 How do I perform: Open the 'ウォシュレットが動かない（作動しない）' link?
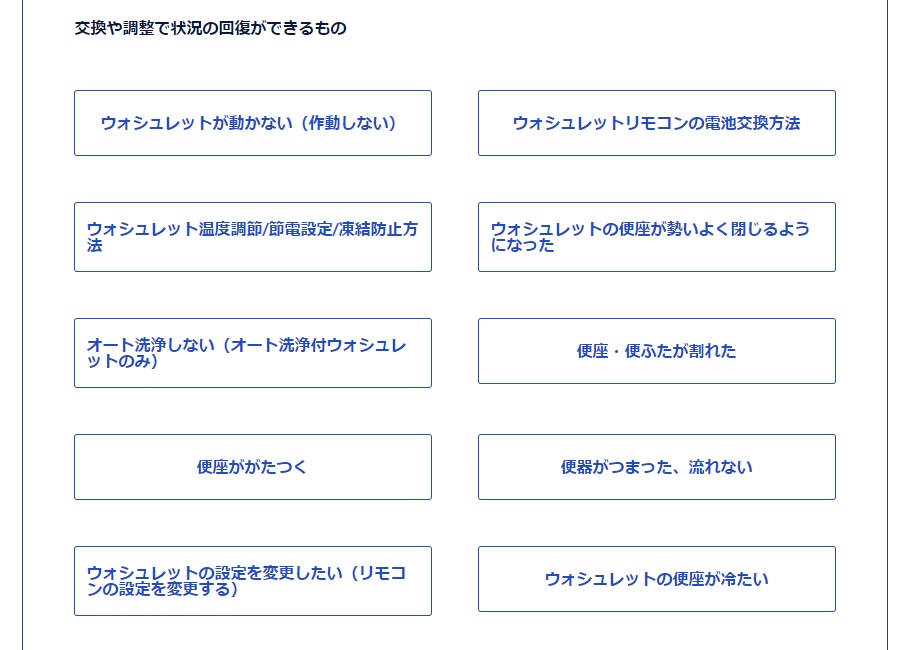252,123
